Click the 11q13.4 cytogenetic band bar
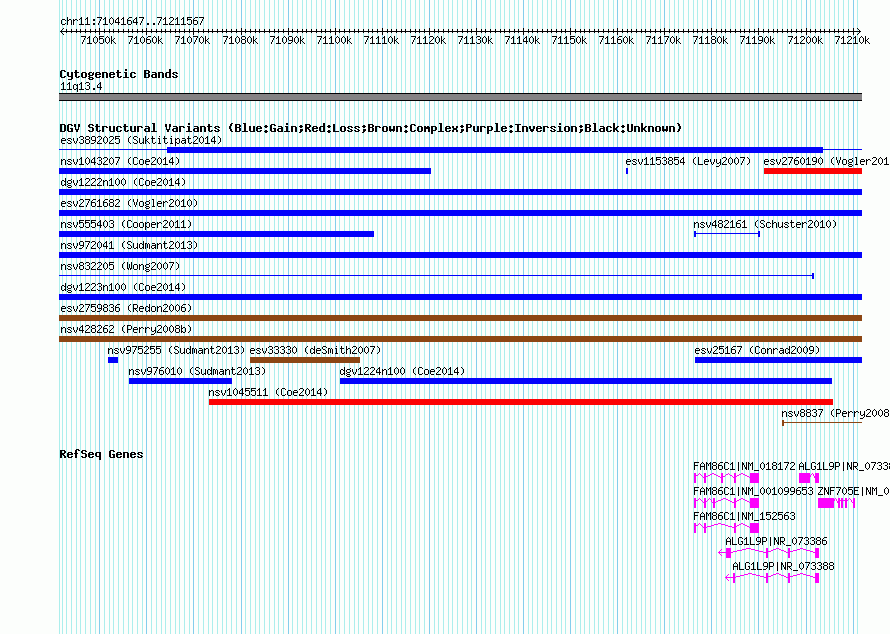This screenshot has width=890, height=634. click(460, 97)
